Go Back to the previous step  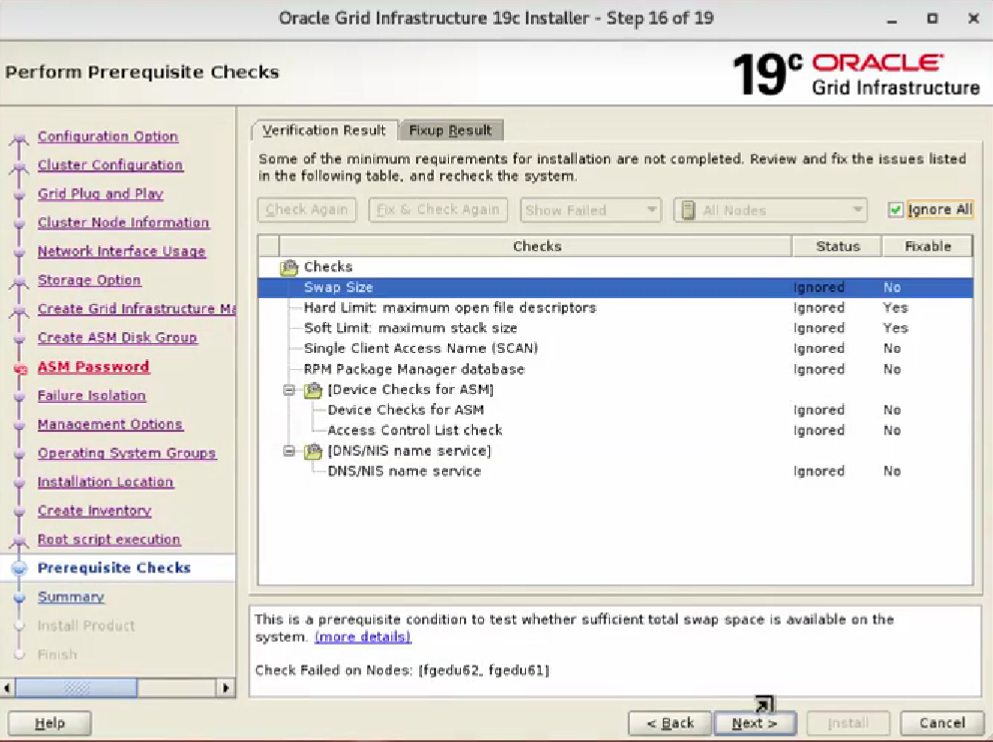pos(670,723)
